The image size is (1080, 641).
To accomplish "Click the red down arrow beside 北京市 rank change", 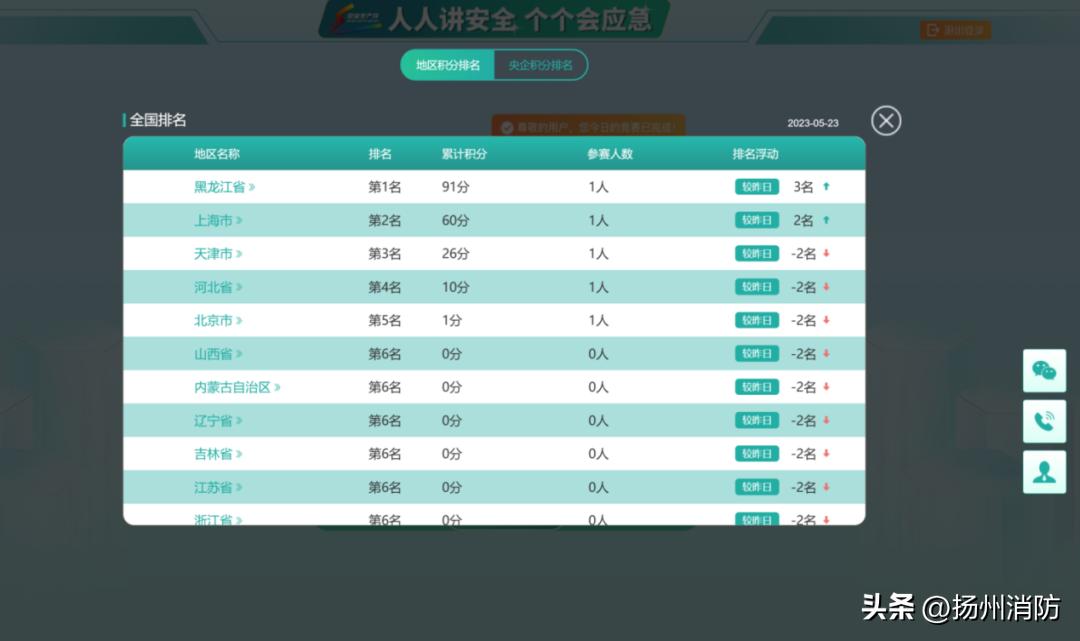I will pyautogui.click(x=824, y=320).
